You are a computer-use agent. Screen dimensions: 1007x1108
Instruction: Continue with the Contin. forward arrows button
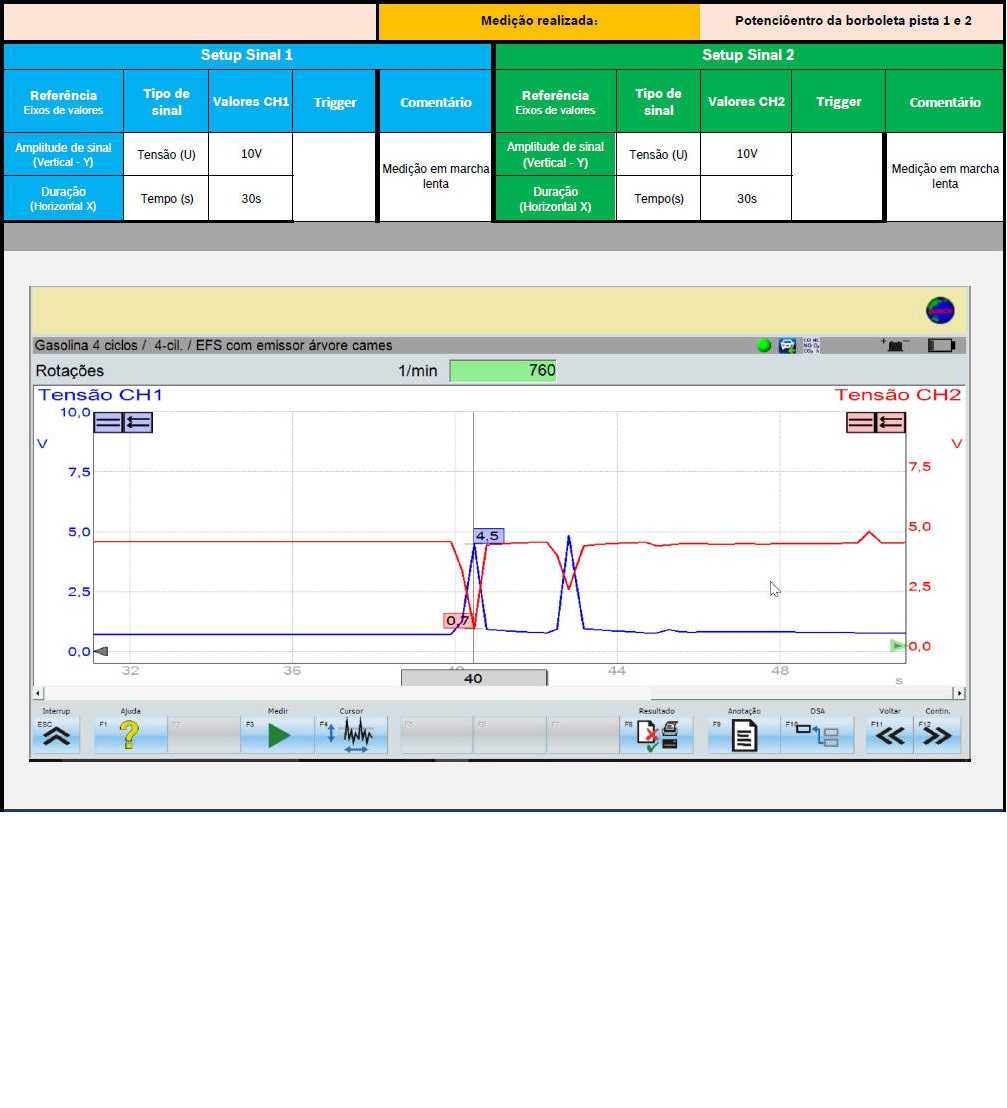click(x=937, y=736)
